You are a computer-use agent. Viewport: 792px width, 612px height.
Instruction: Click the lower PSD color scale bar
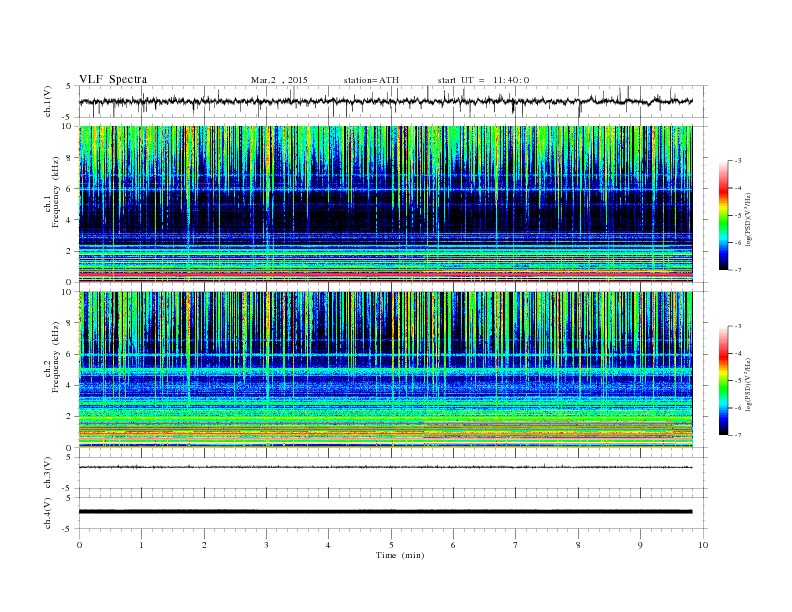pos(723,381)
